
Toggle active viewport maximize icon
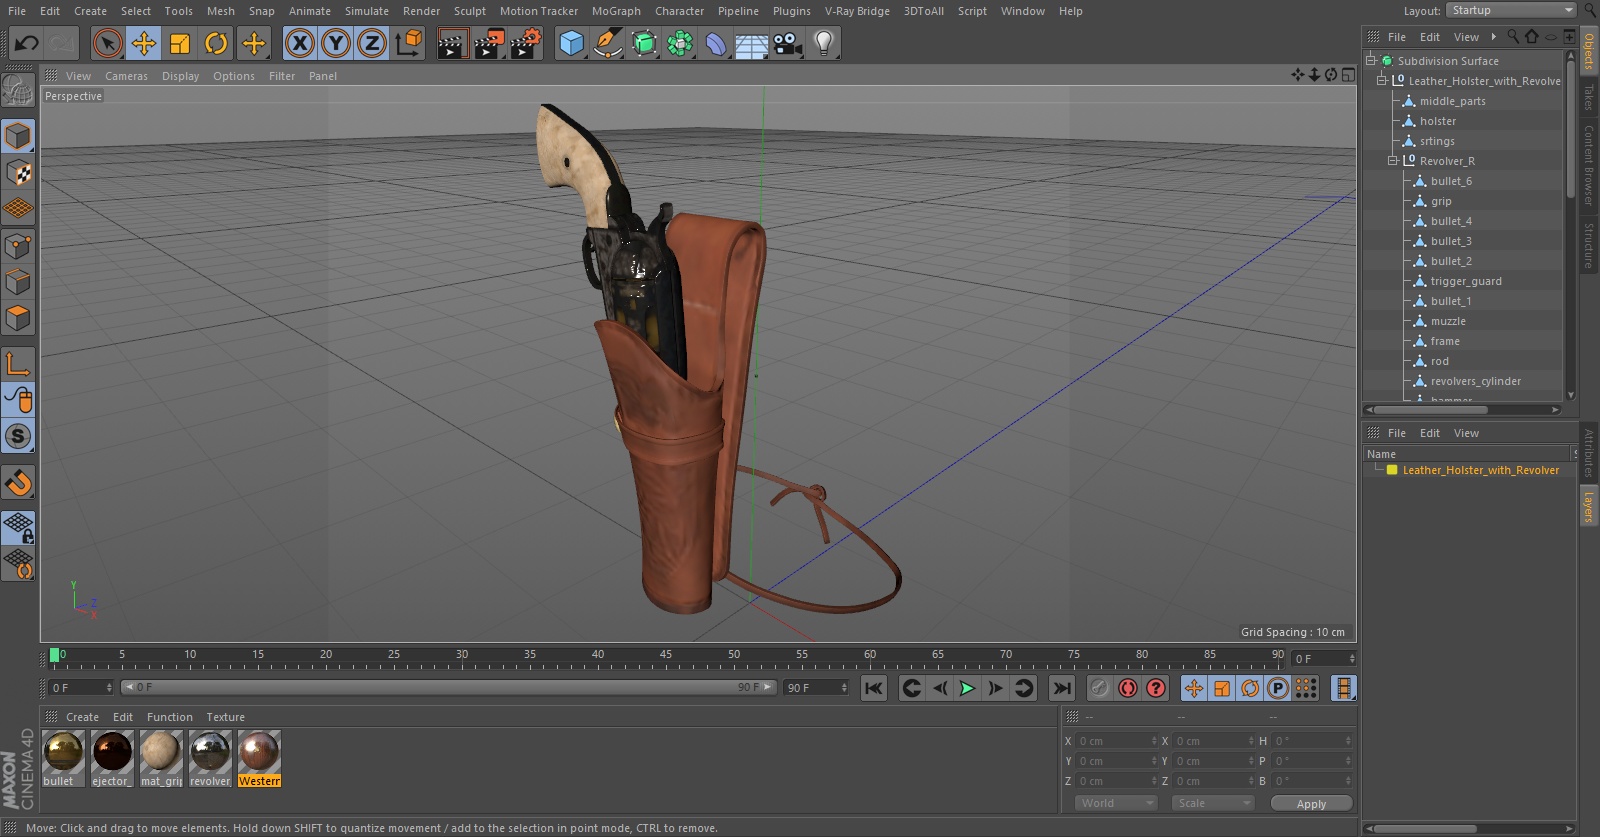click(x=1348, y=75)
